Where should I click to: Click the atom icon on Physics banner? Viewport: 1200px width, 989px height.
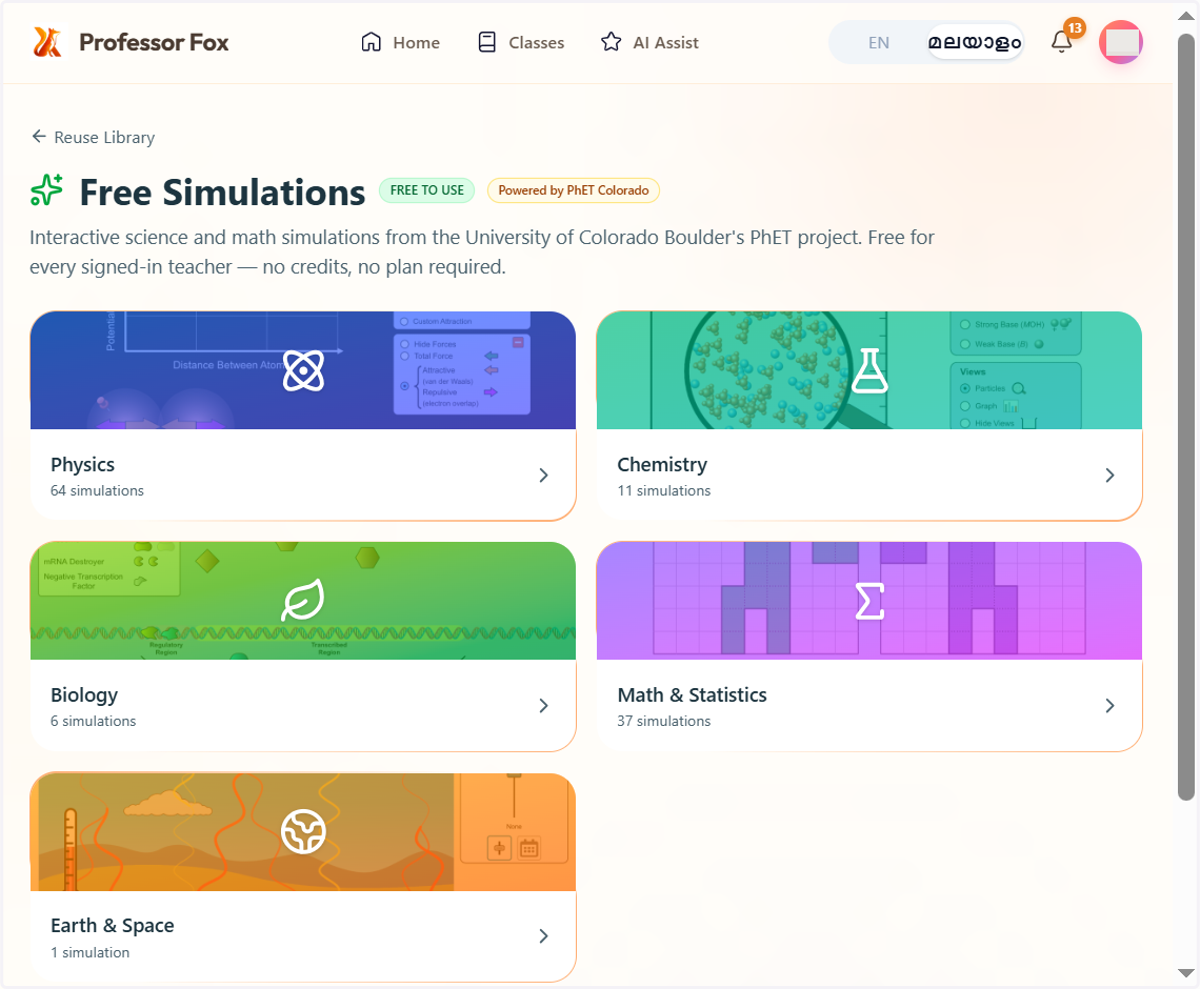coord(303,370)
